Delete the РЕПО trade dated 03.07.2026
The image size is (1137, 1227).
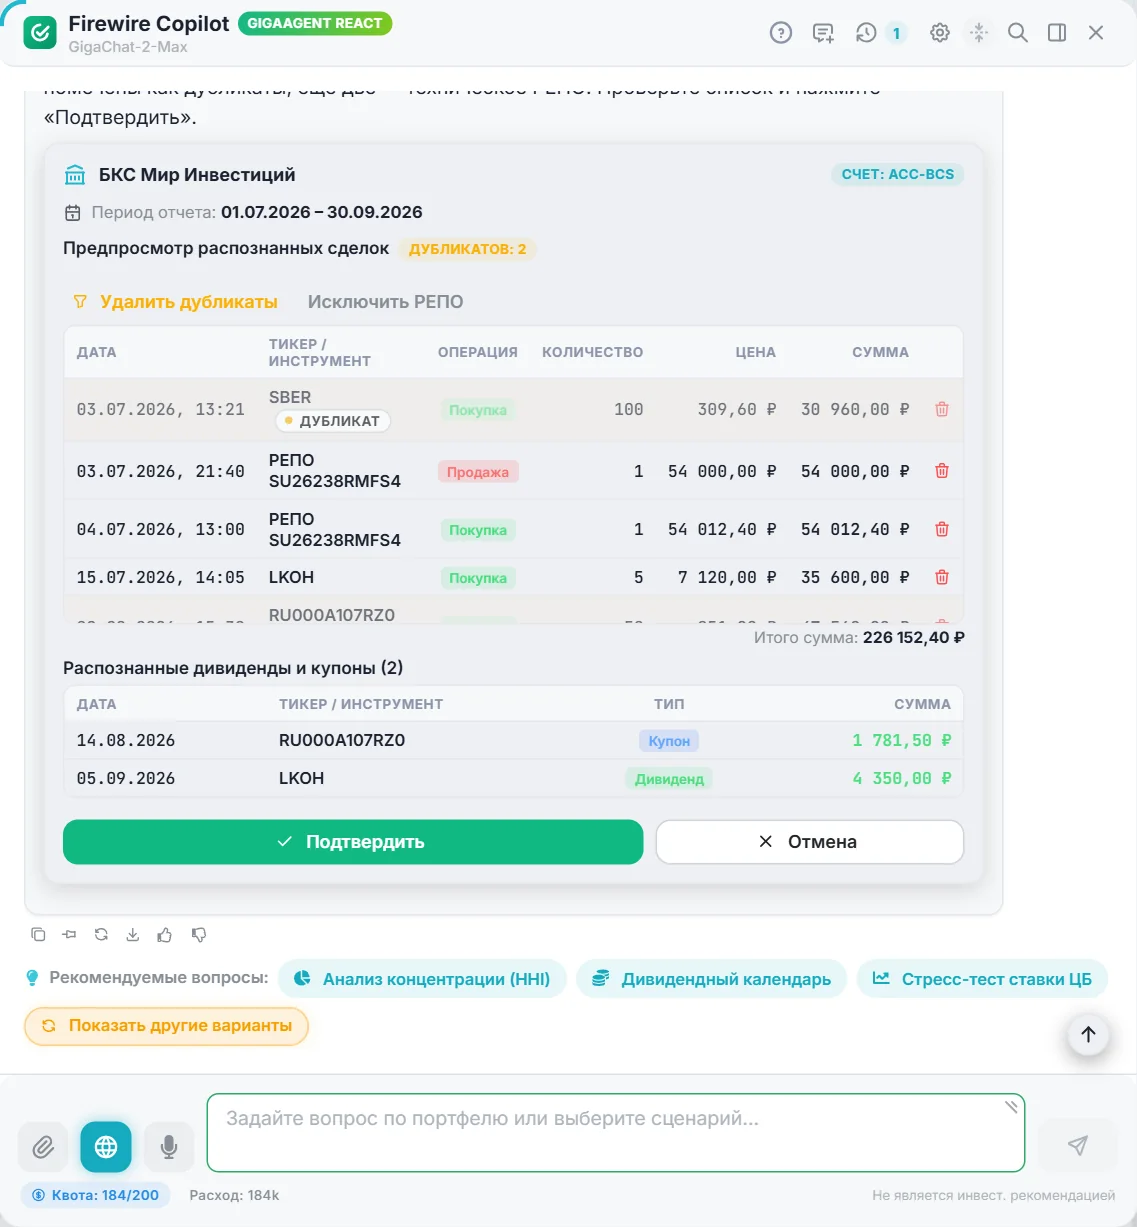pyautogui.click(x=942, y=471)
